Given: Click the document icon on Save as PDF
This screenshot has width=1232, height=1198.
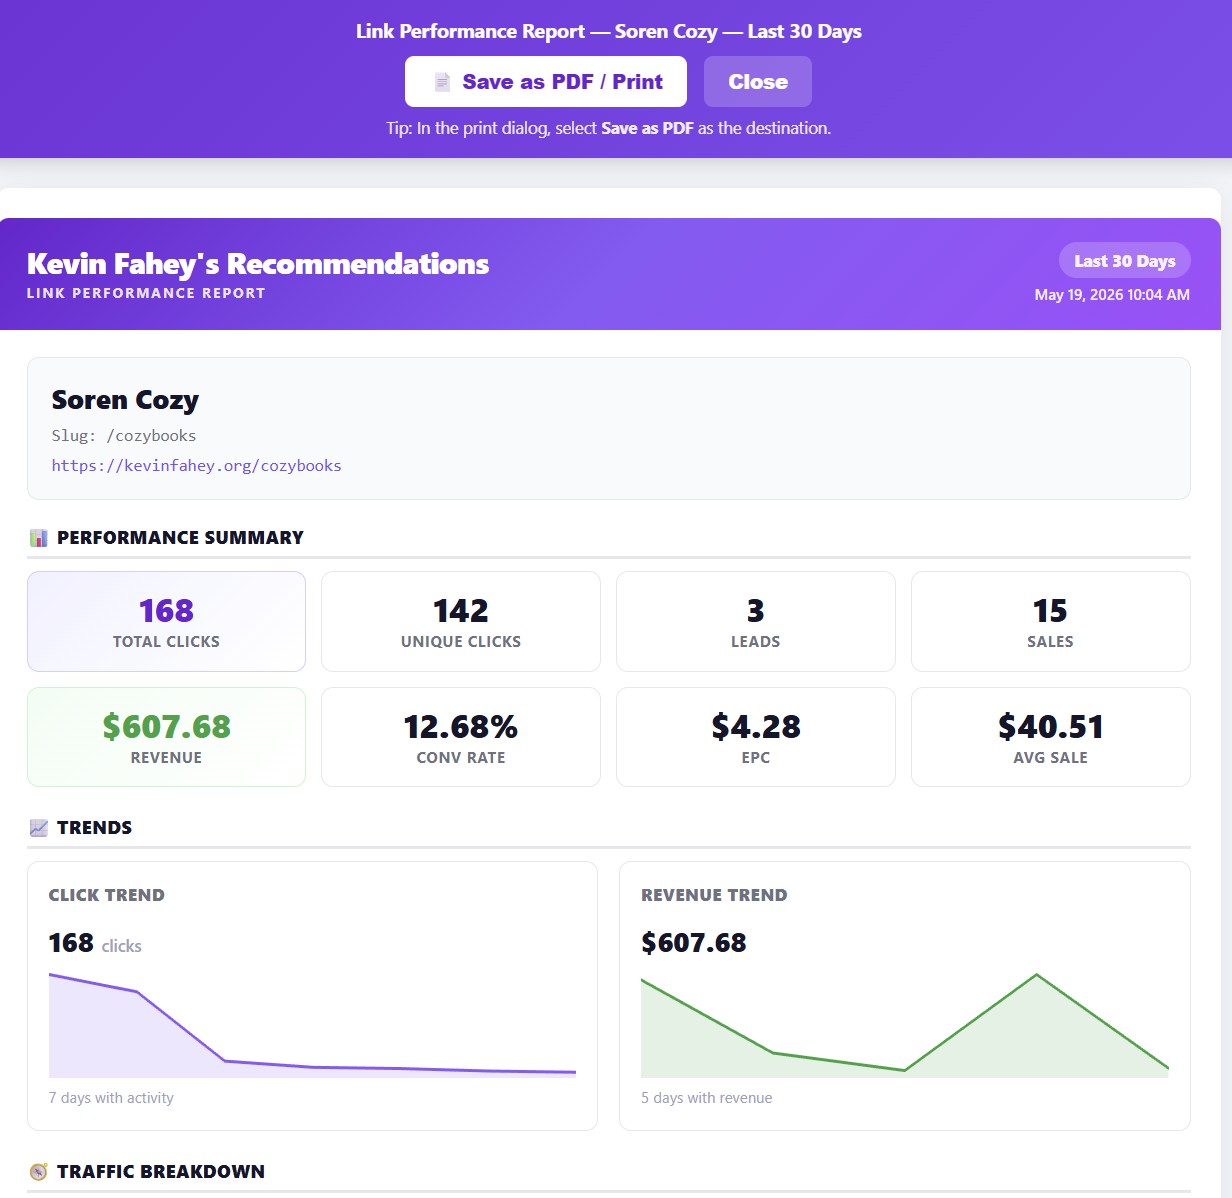Looking at the screenshot, I should 442,82.
